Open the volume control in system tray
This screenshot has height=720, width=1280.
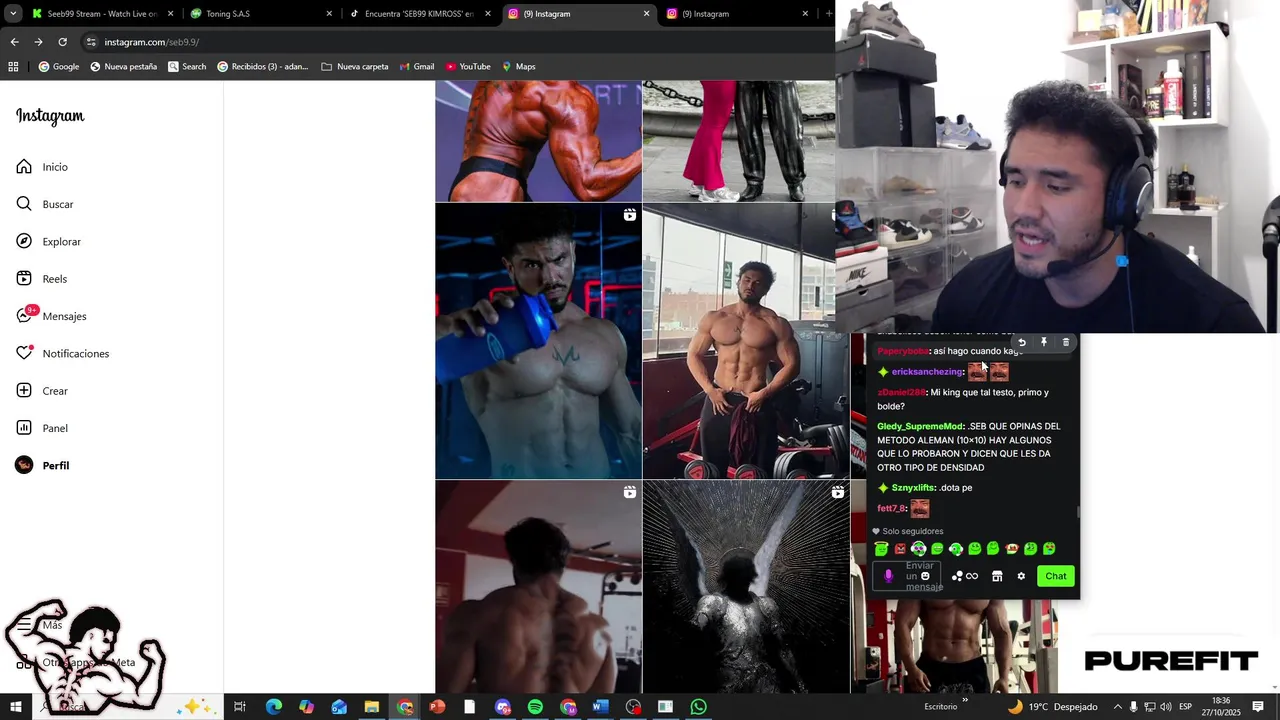pos(1166,707)
